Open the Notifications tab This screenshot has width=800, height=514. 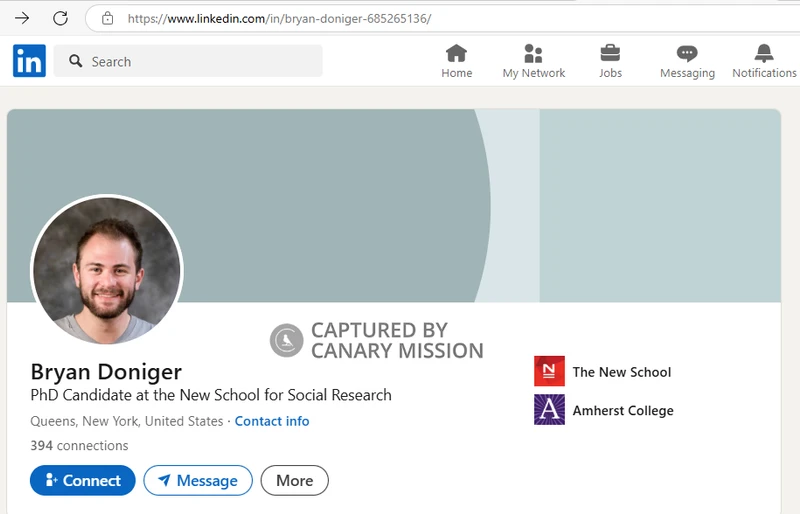pyautogui.click(x=764, y=61)
